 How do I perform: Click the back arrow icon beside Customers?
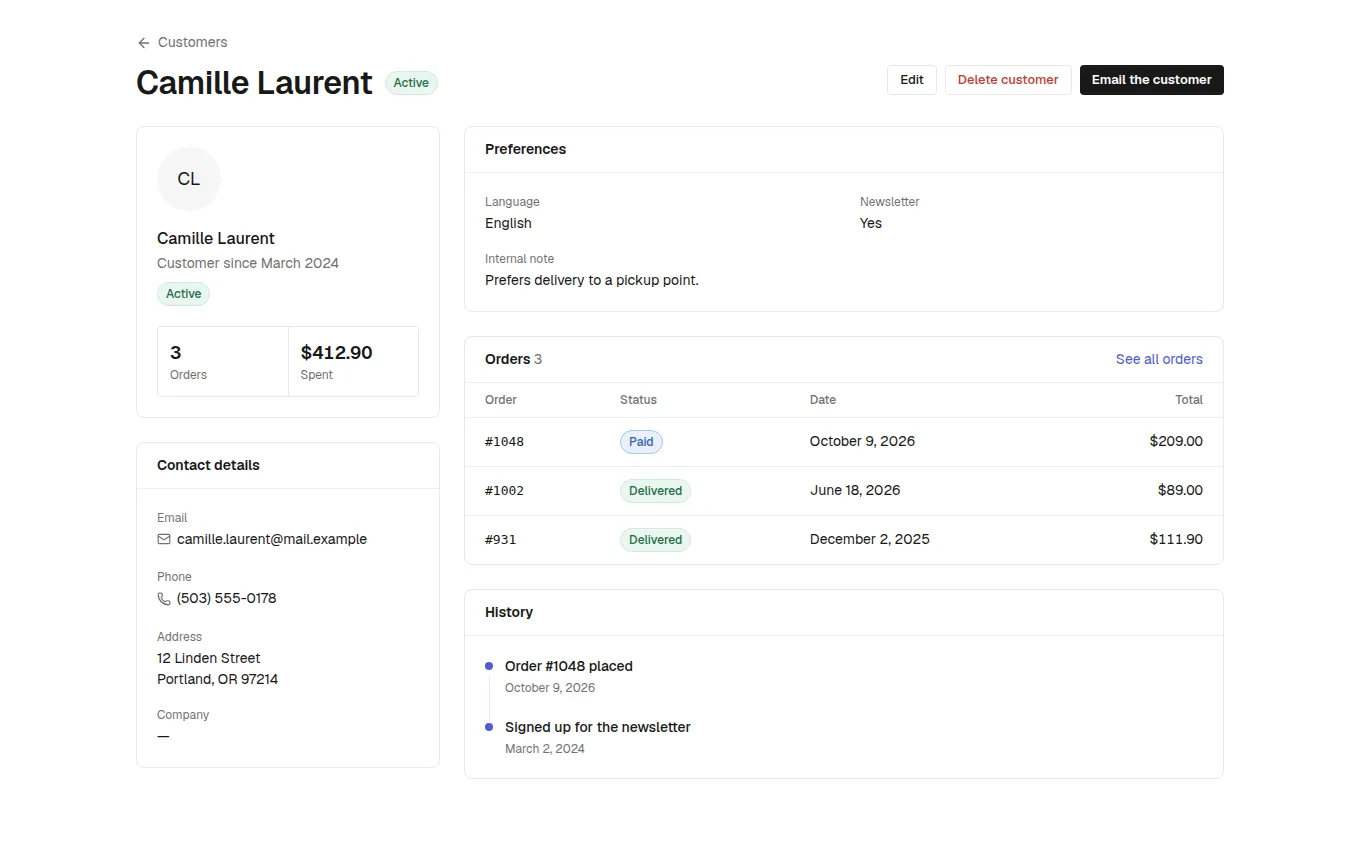(x=144, y=43)
